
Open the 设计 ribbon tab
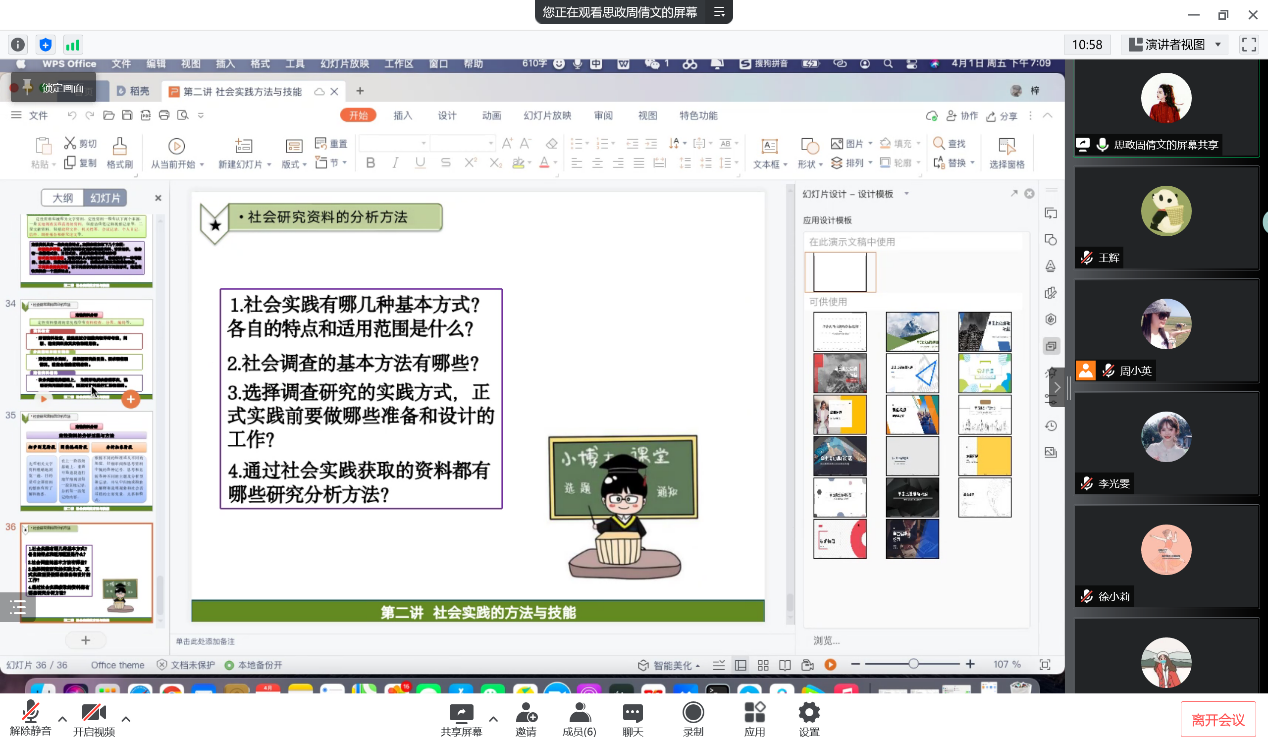[447, 115]
